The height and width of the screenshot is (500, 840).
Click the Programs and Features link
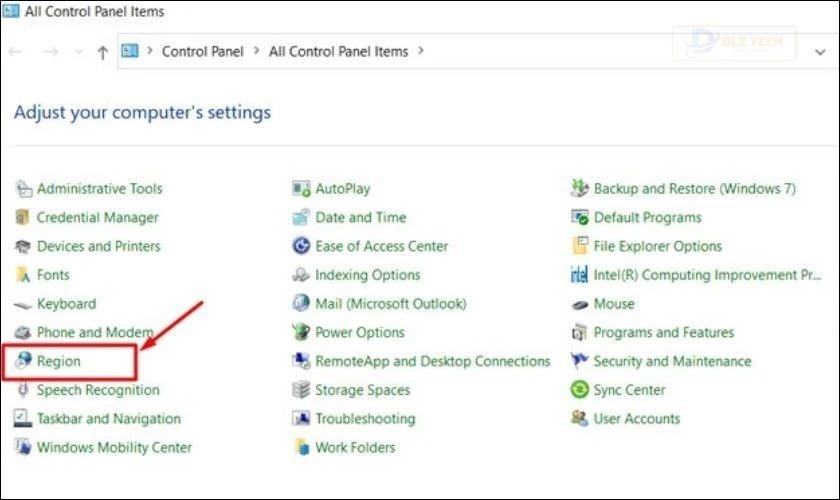click(664, 332)
